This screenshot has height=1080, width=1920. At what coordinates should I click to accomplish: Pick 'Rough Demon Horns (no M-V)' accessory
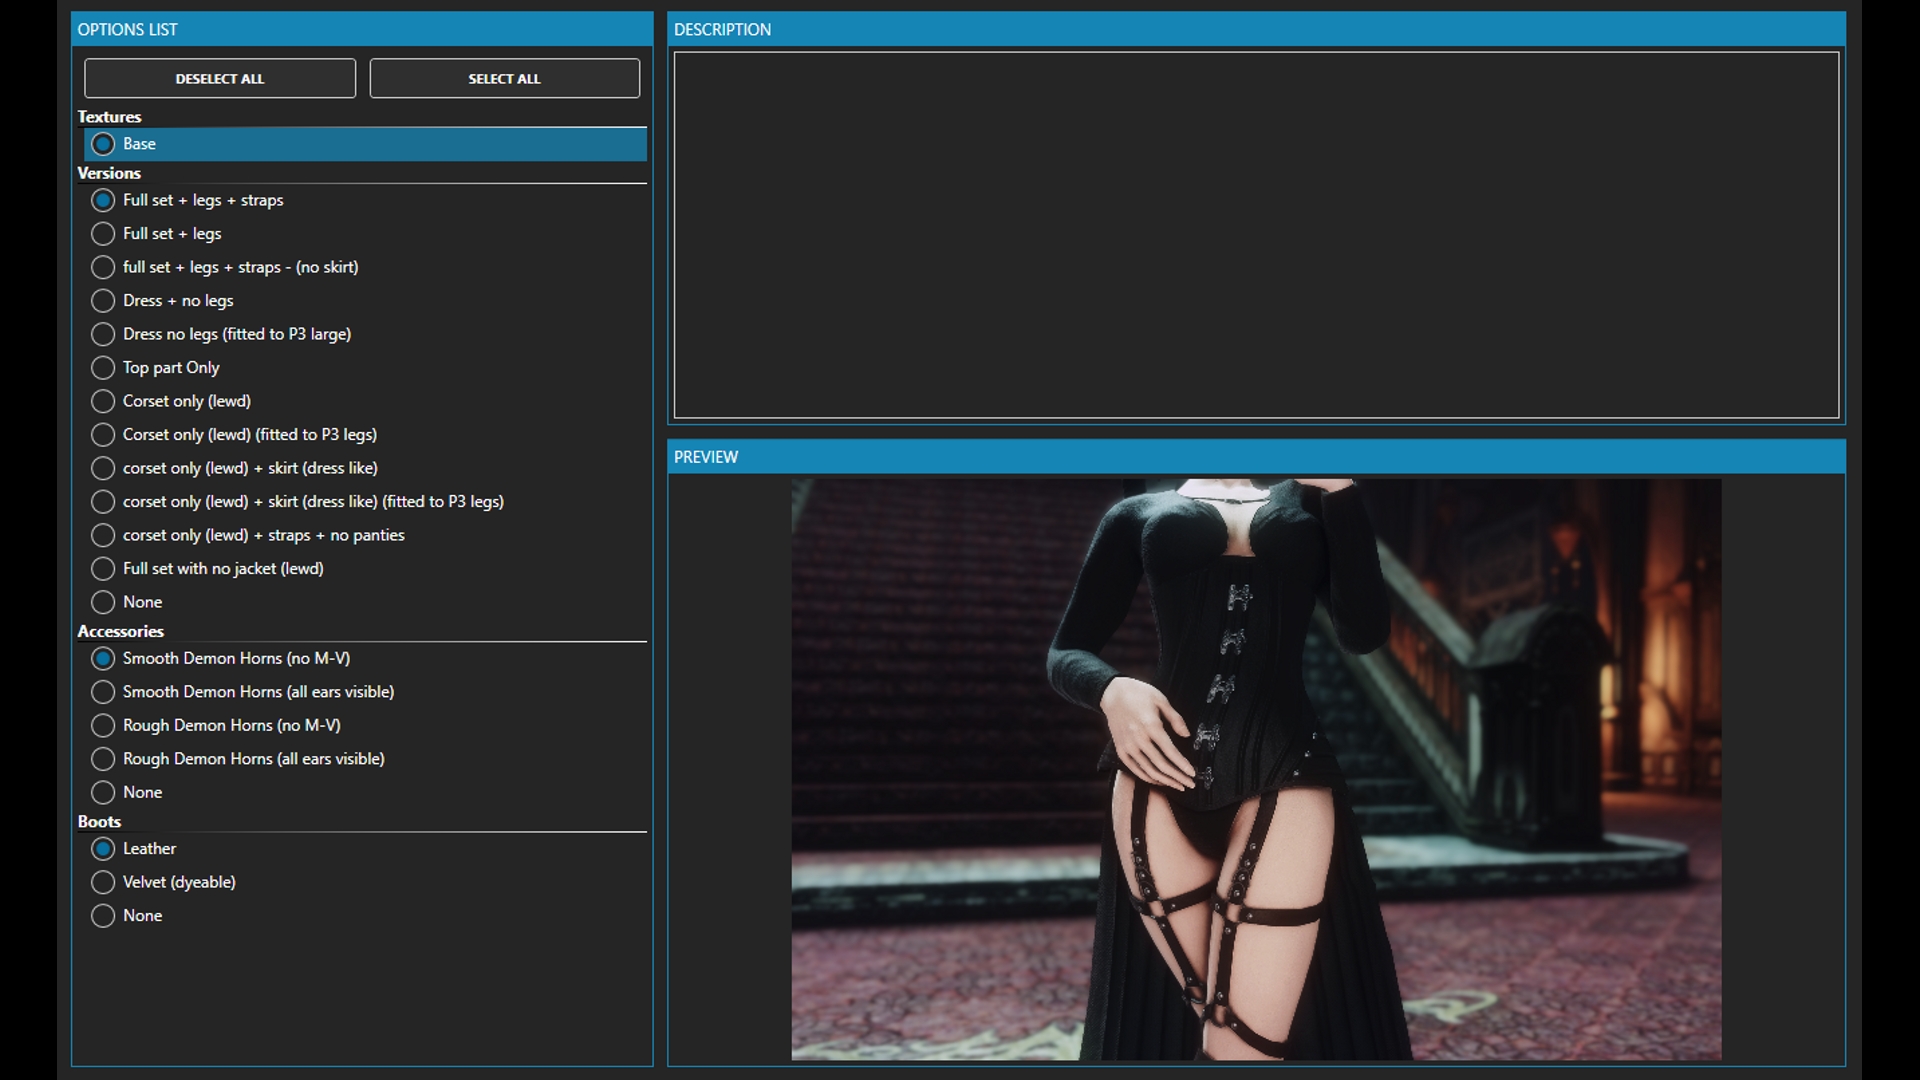pos(216,726)
